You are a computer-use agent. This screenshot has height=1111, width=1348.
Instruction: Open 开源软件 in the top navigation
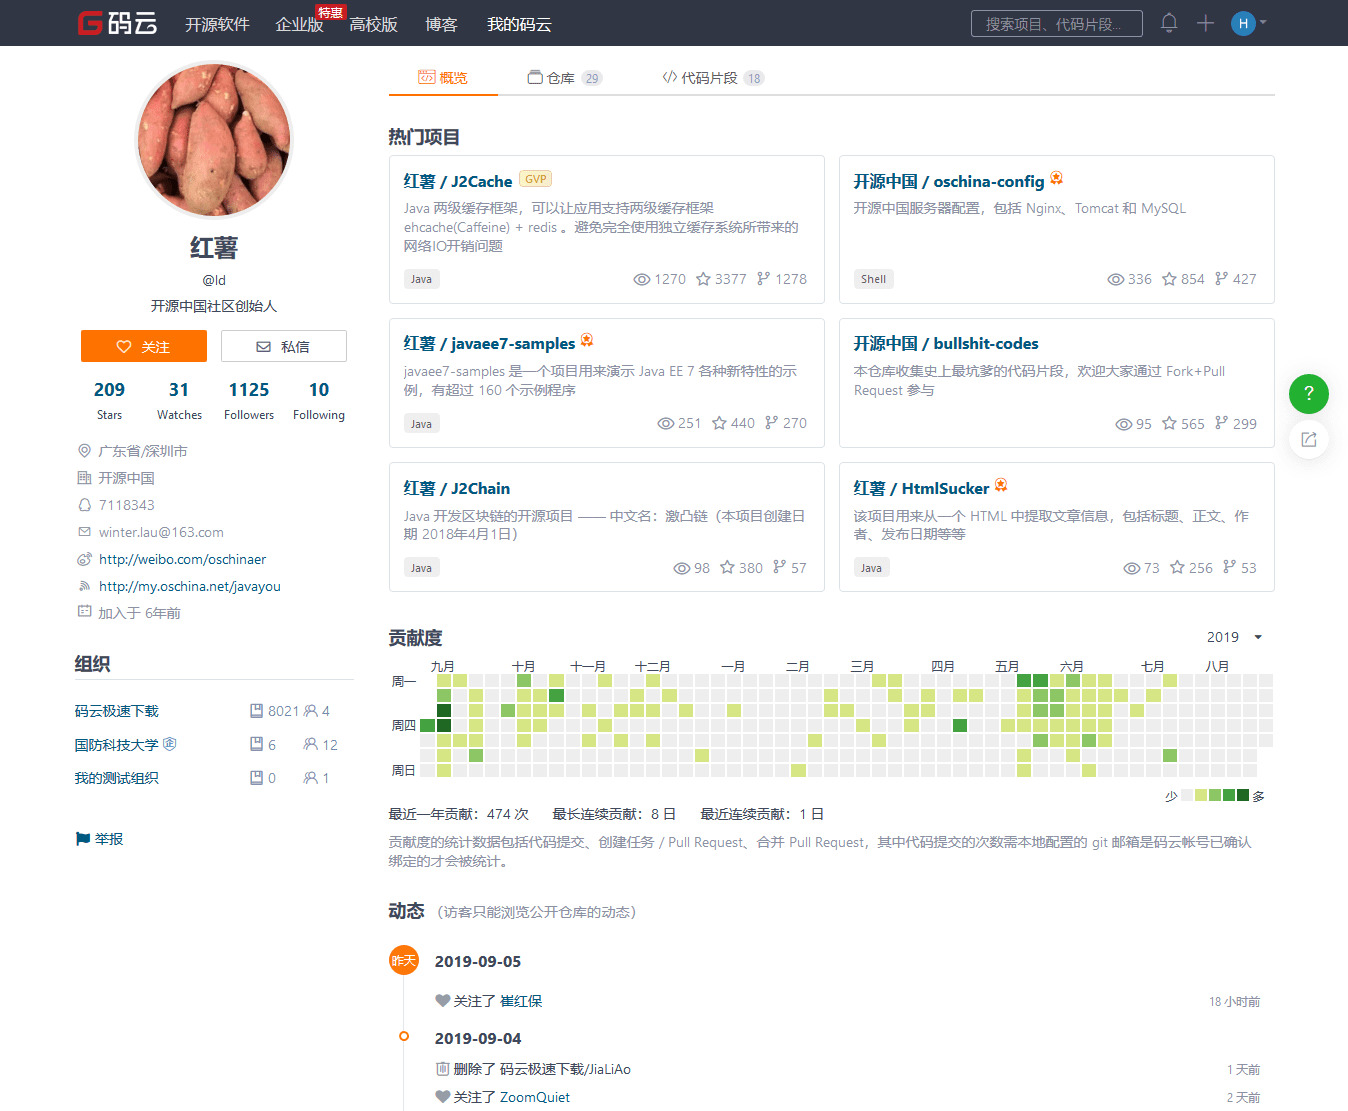tap(217, 24)
